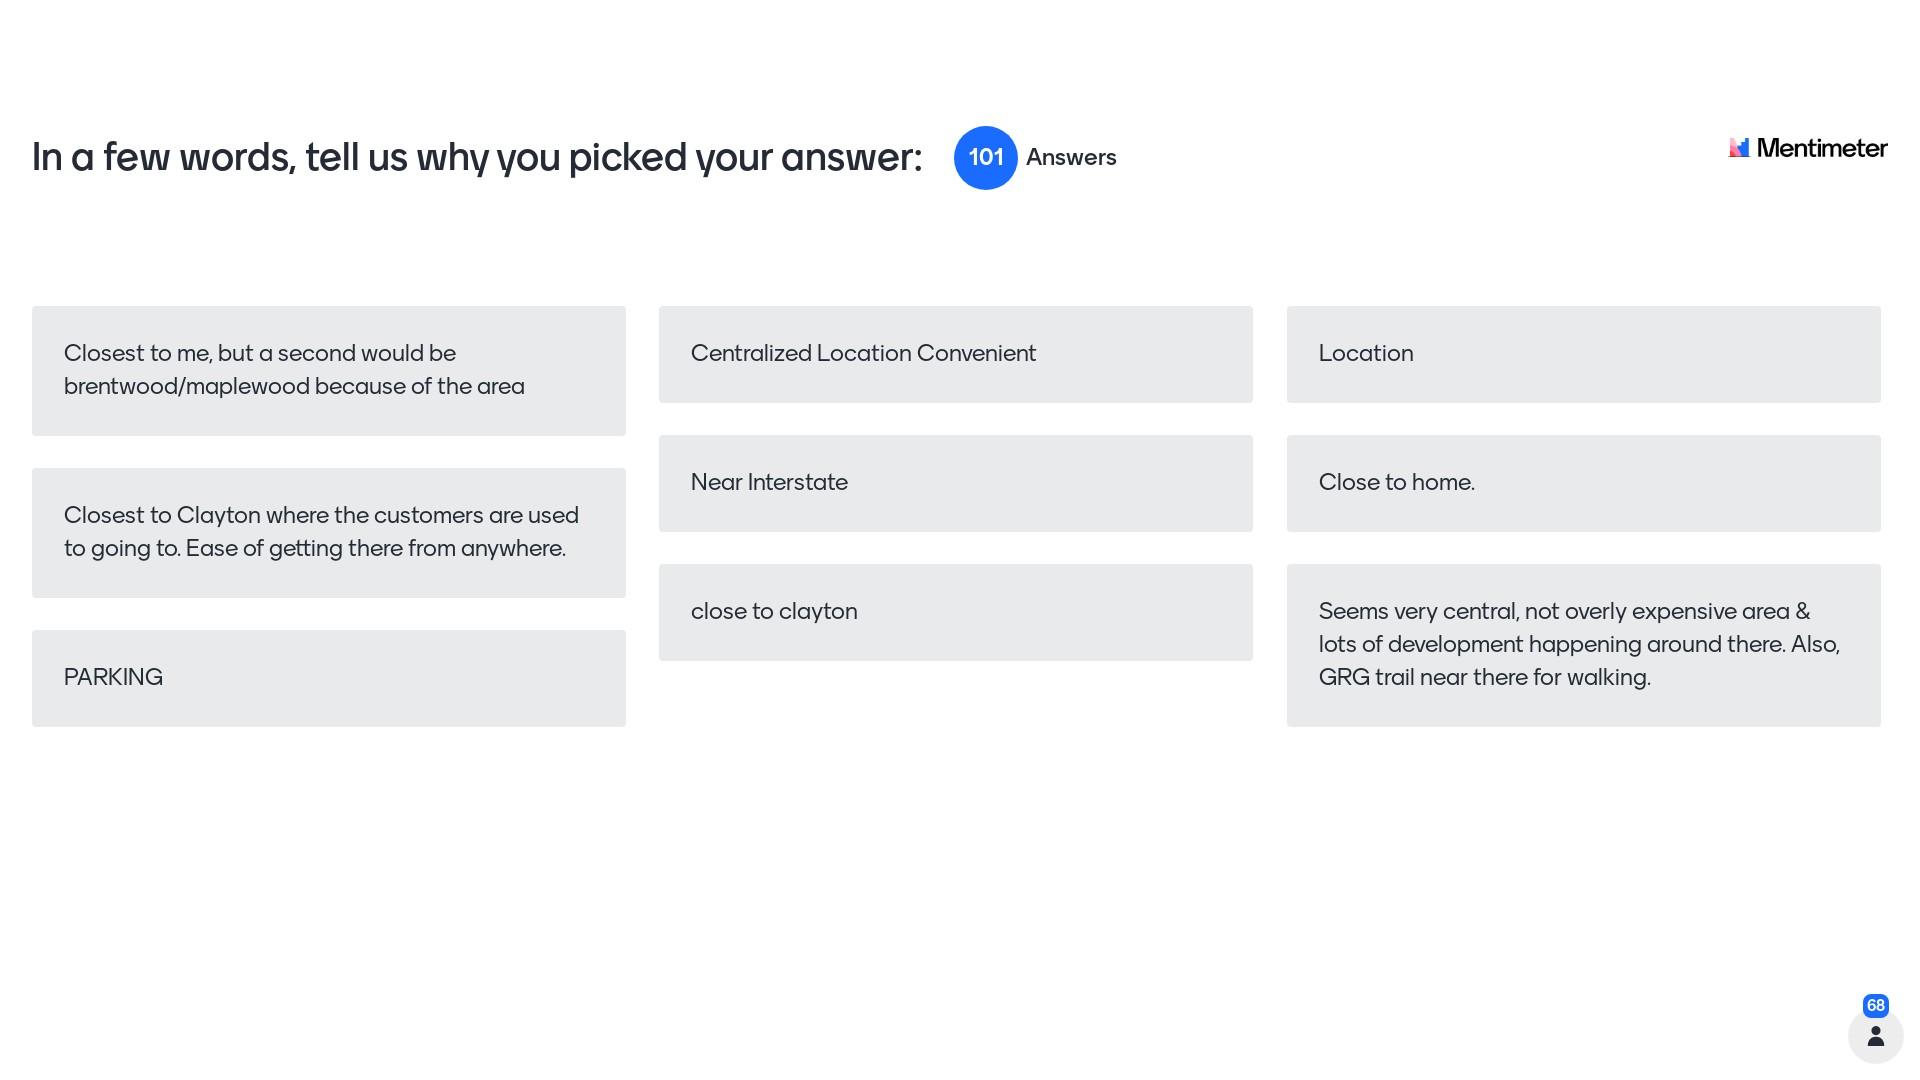Select the "Centralized Location Convenient" response card

[x=955, y=354]
